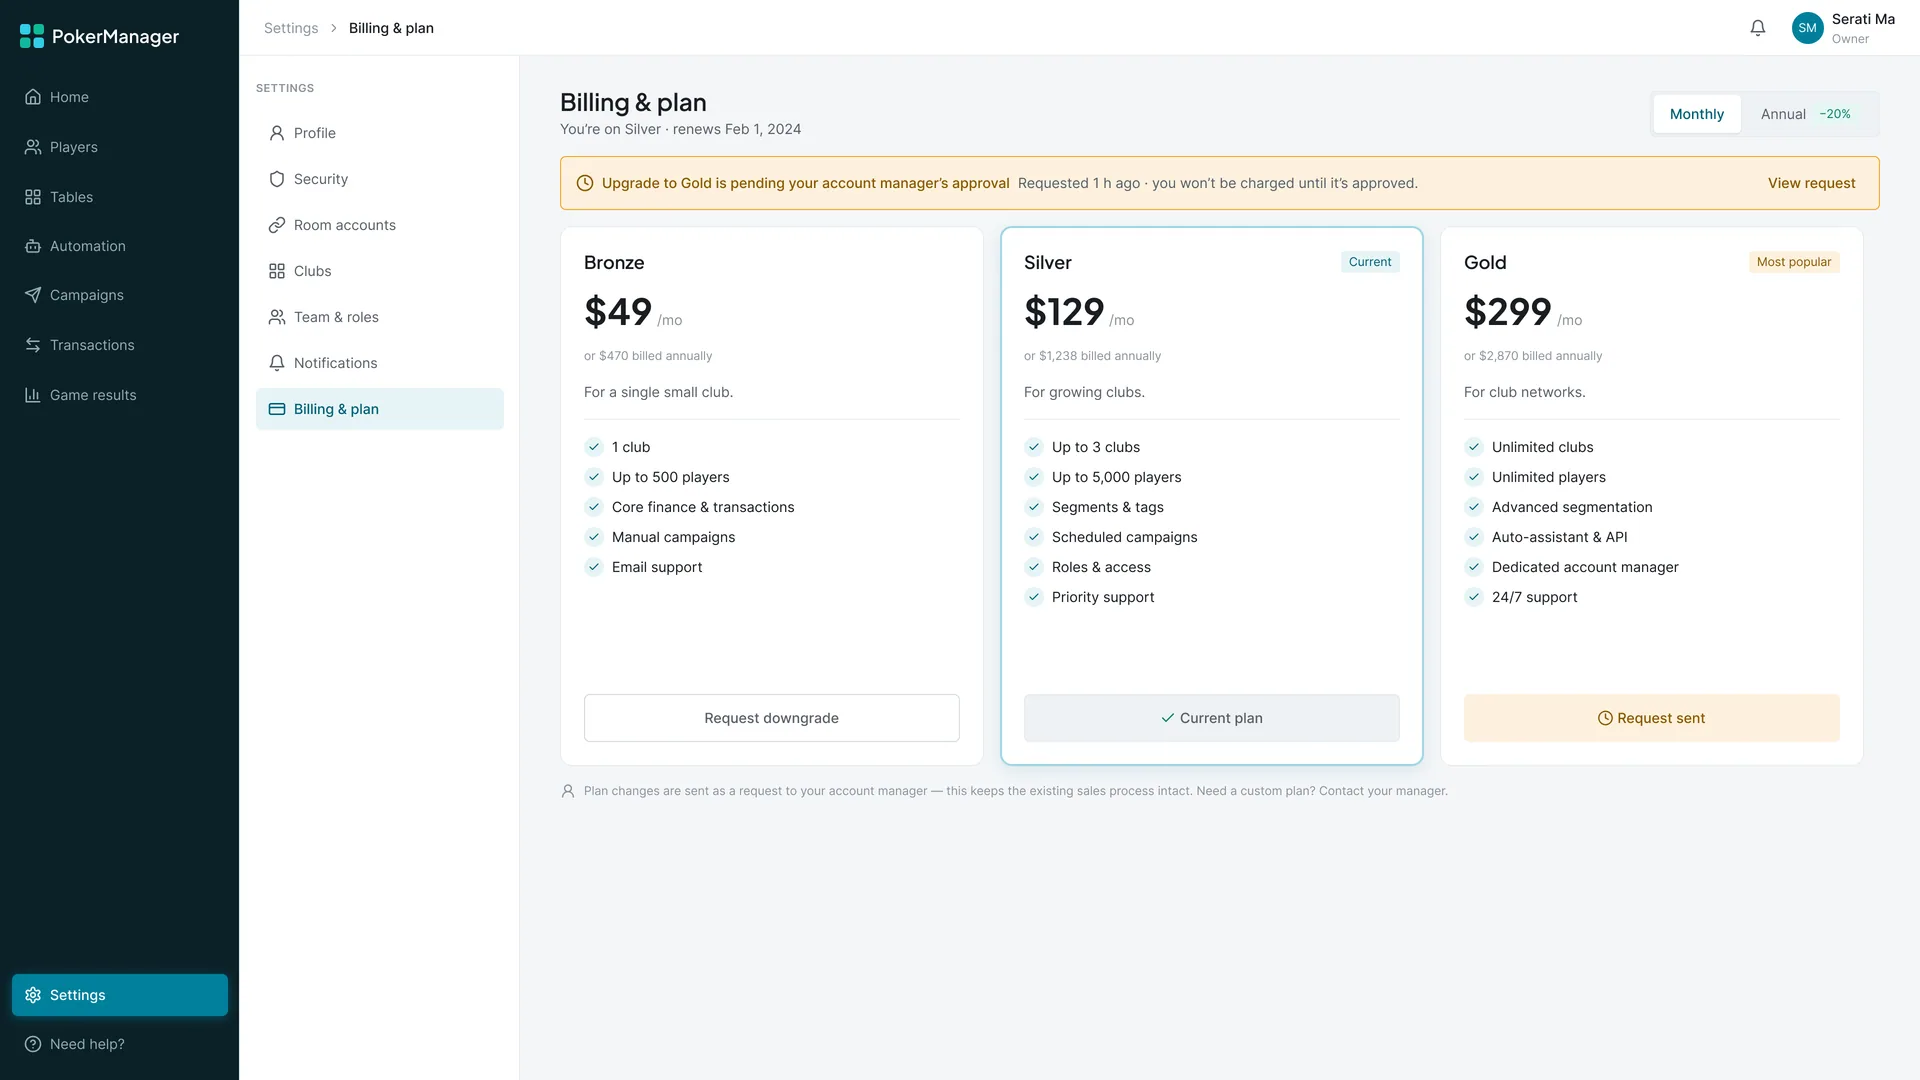Image resolution: width=1920 pixels, height=1080 pixels.
Task: Click the PokerManager logo icon
Action: 32,36
